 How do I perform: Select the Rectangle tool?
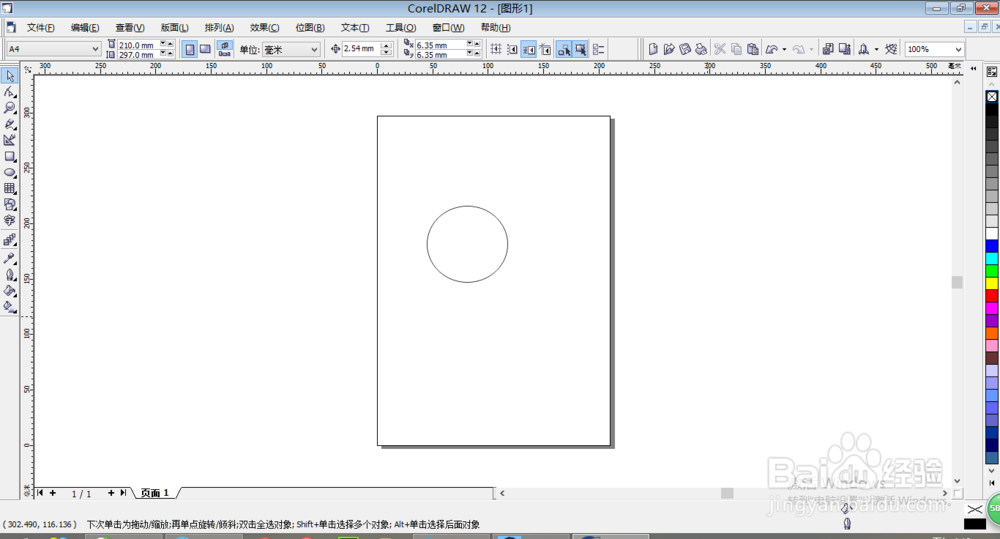(x=10, y=156)
